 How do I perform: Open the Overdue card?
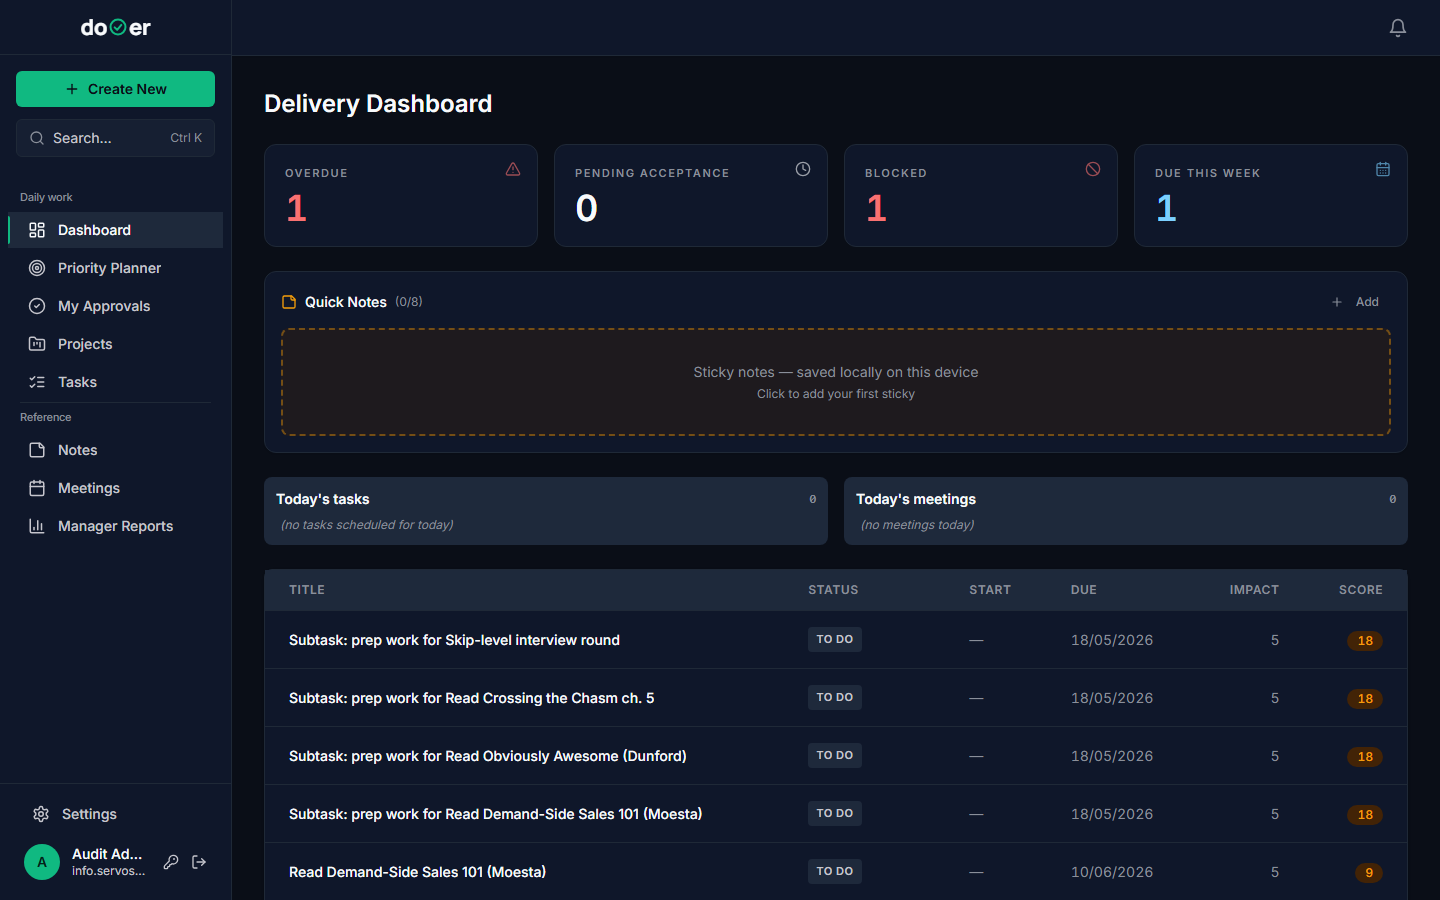coord(401,196)
